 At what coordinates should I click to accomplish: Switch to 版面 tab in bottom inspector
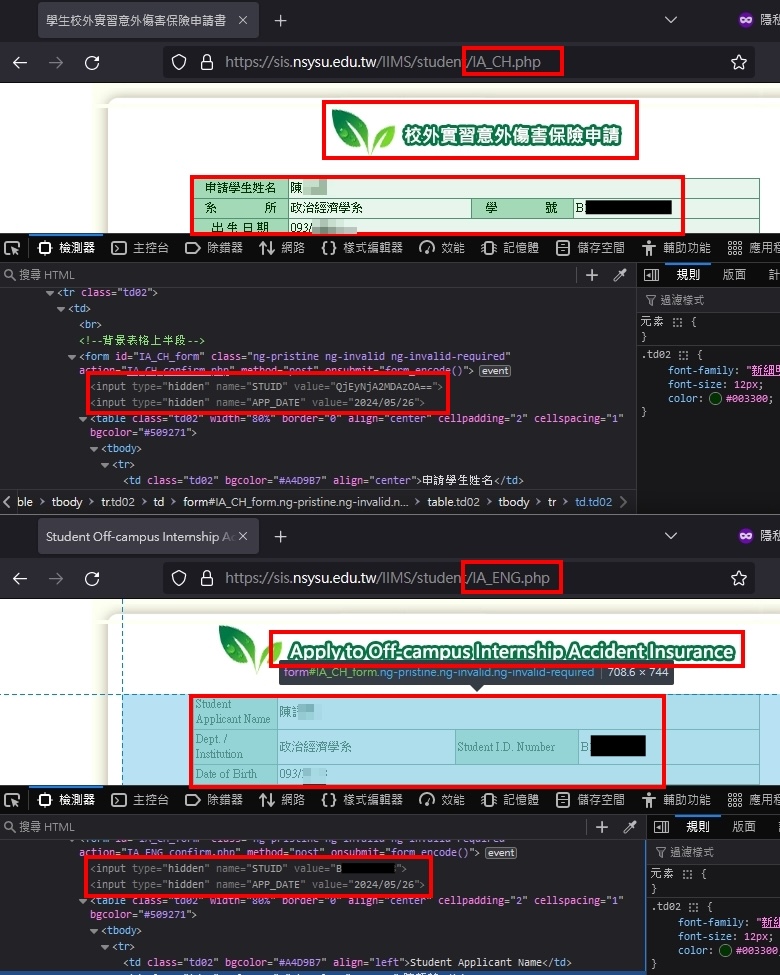744,827
